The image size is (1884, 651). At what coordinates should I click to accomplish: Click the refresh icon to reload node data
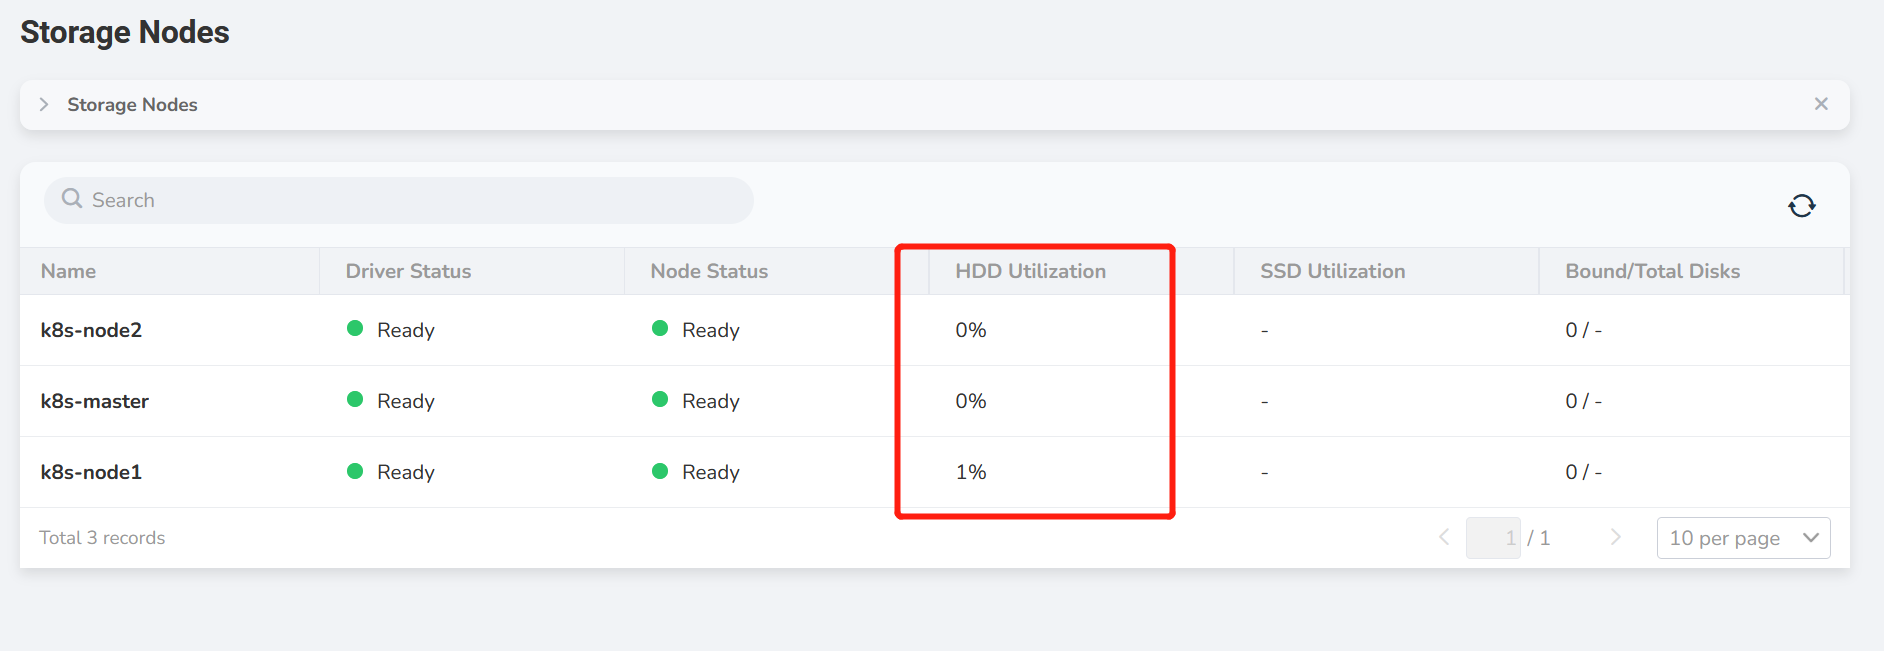tap(1801, 205)
